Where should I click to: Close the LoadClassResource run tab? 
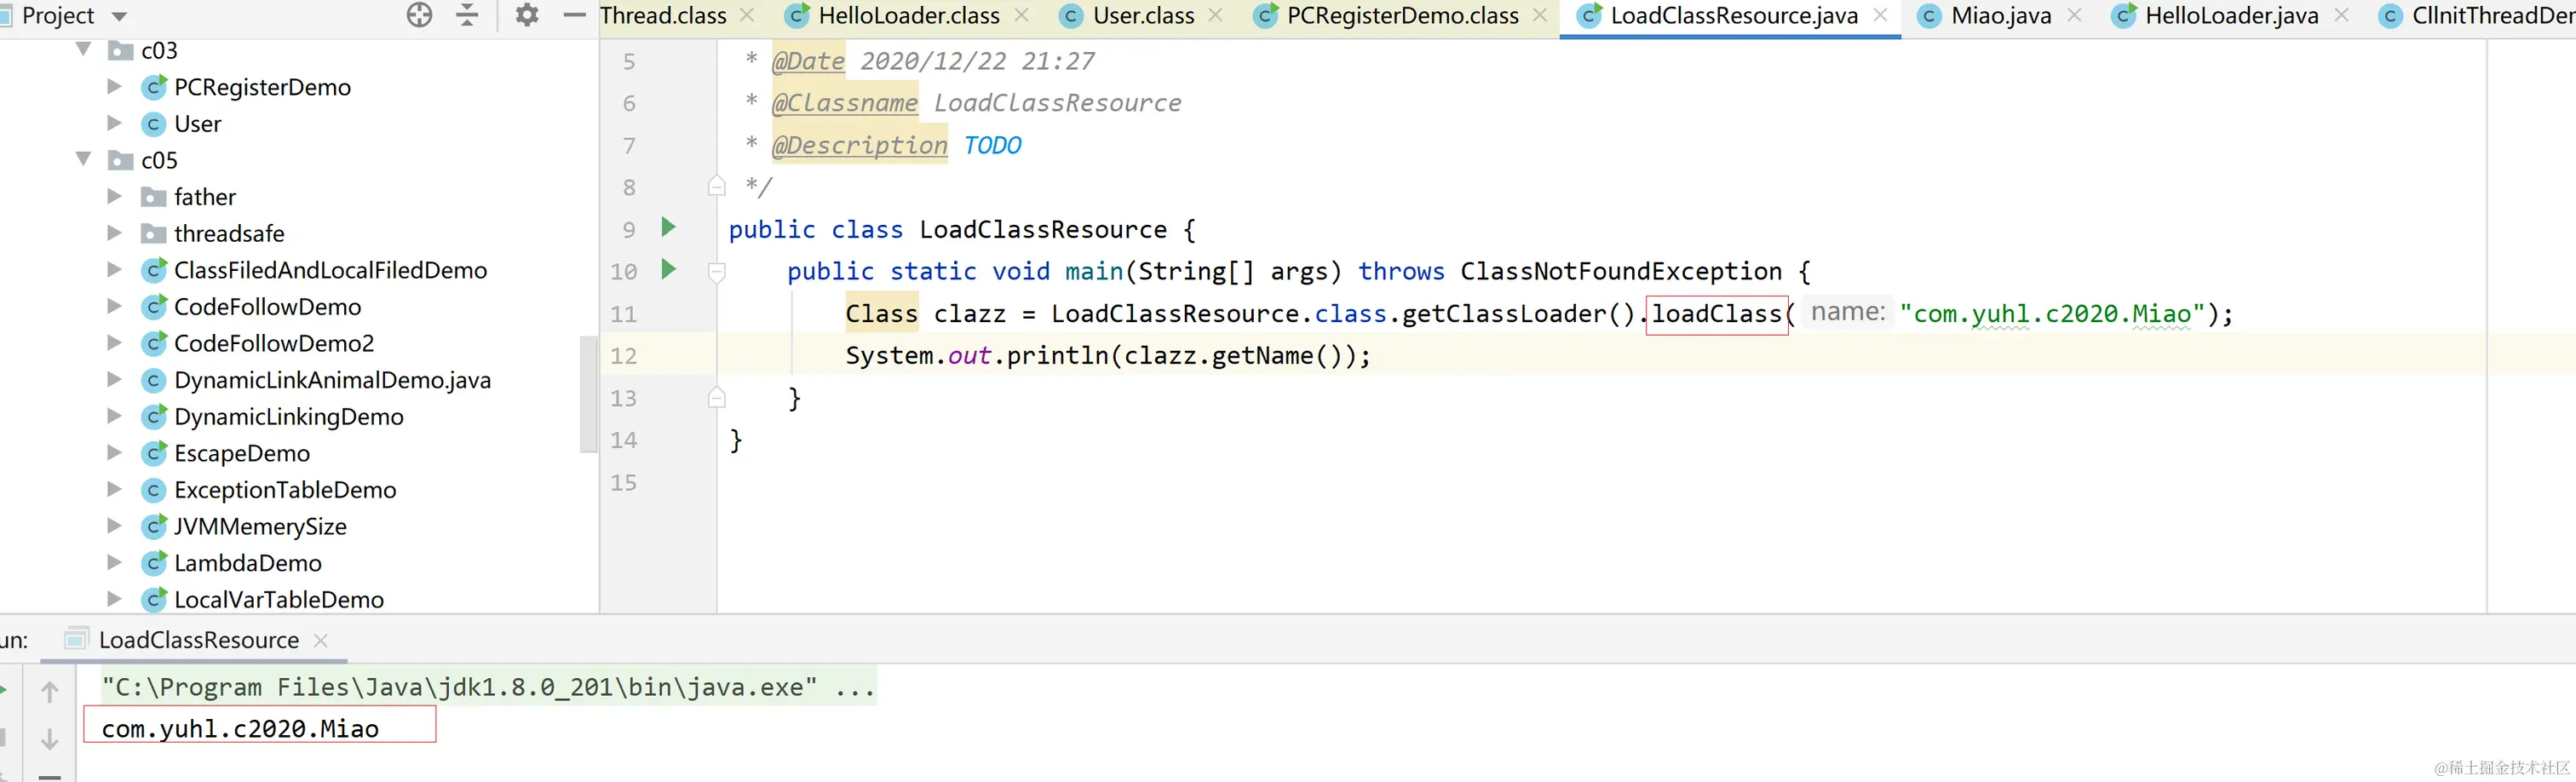321,640
